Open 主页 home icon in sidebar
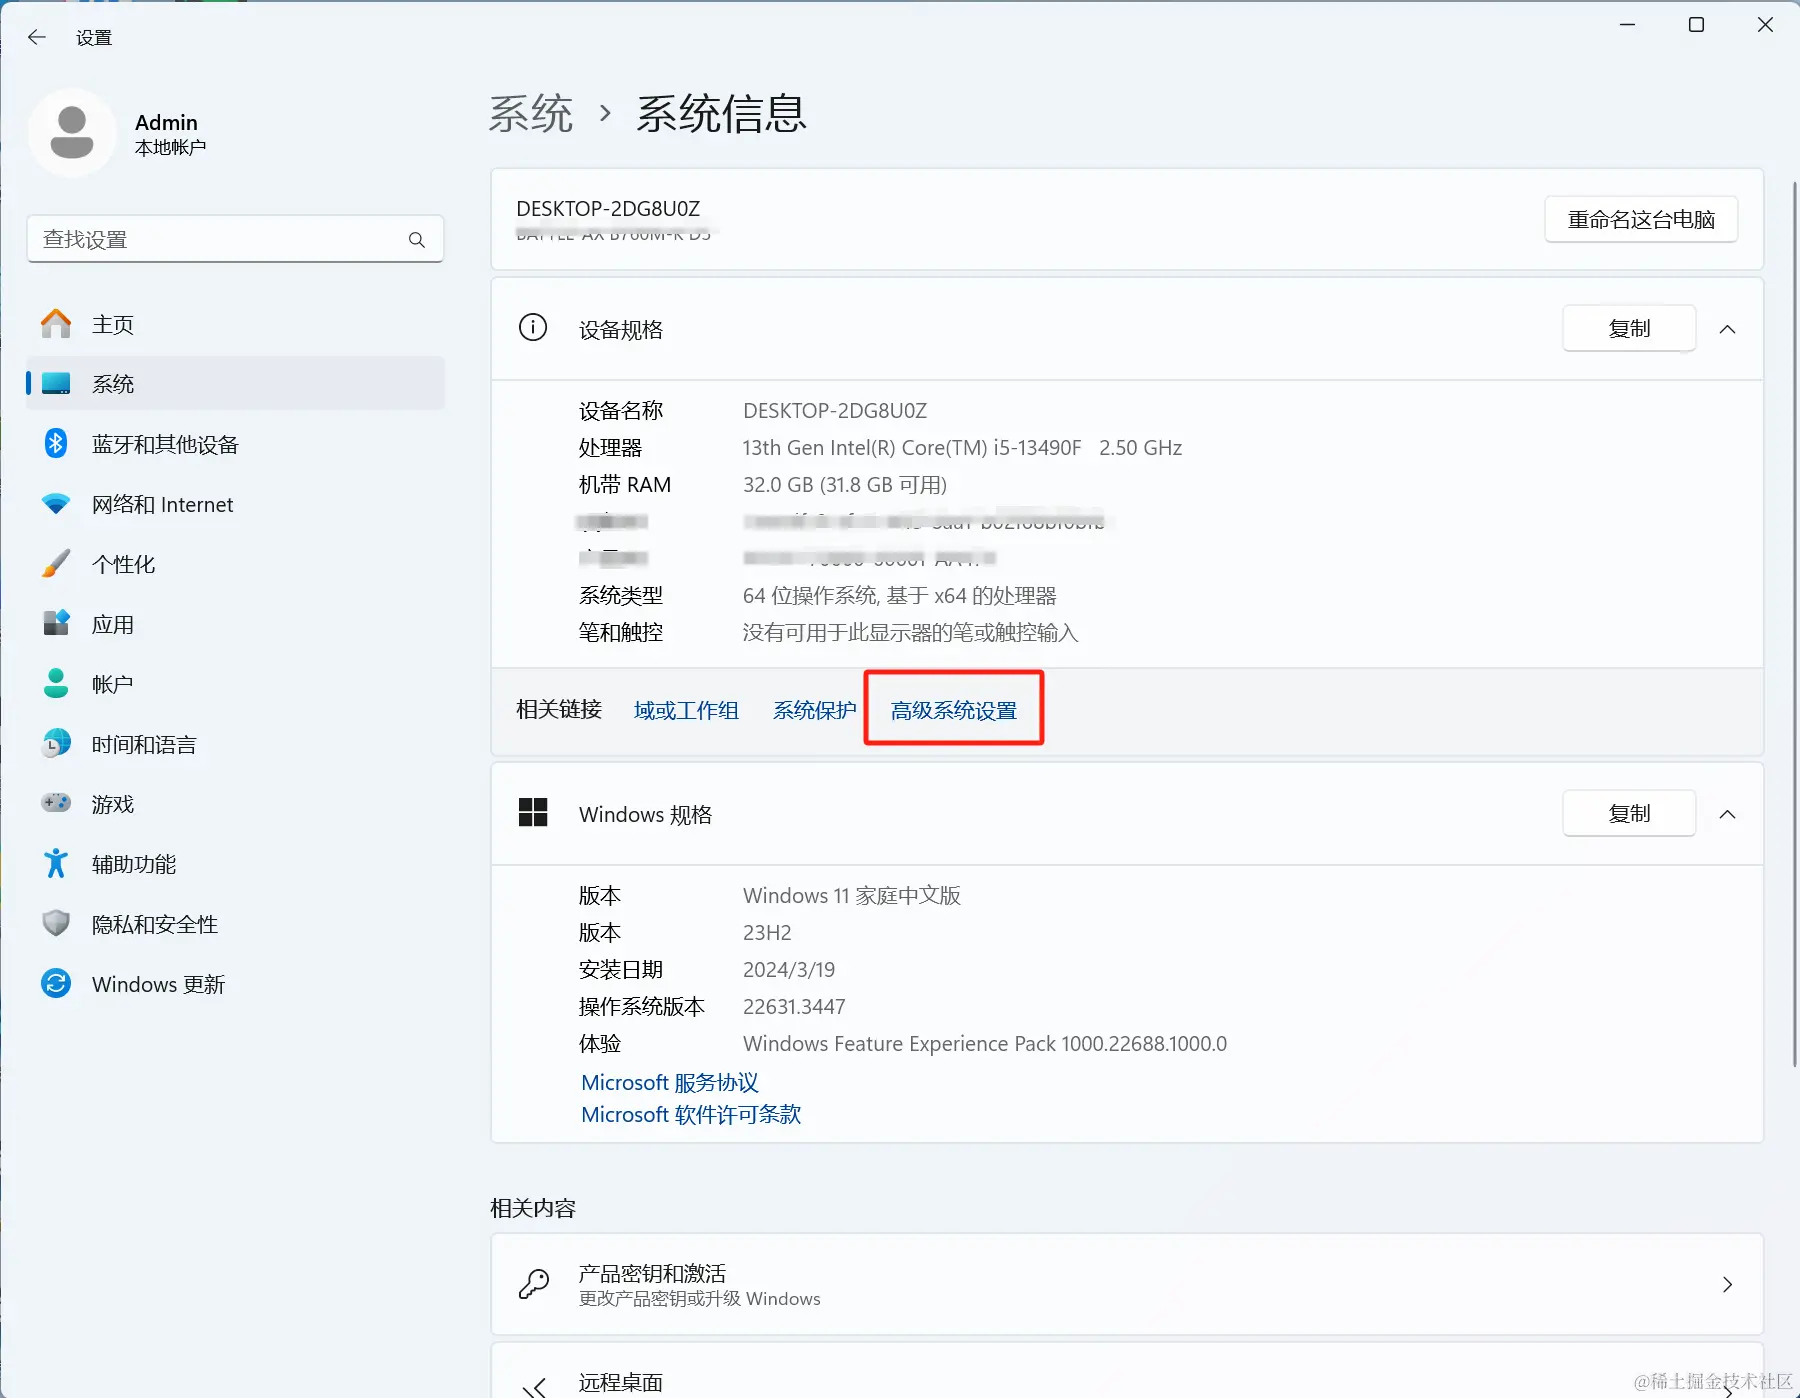The image size is (1800, 1398). click(x=56, y=324)
